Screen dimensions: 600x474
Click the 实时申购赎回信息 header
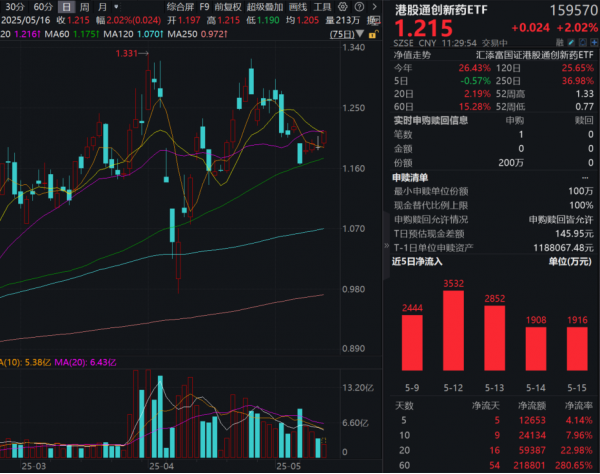click(x=431, y=121)
